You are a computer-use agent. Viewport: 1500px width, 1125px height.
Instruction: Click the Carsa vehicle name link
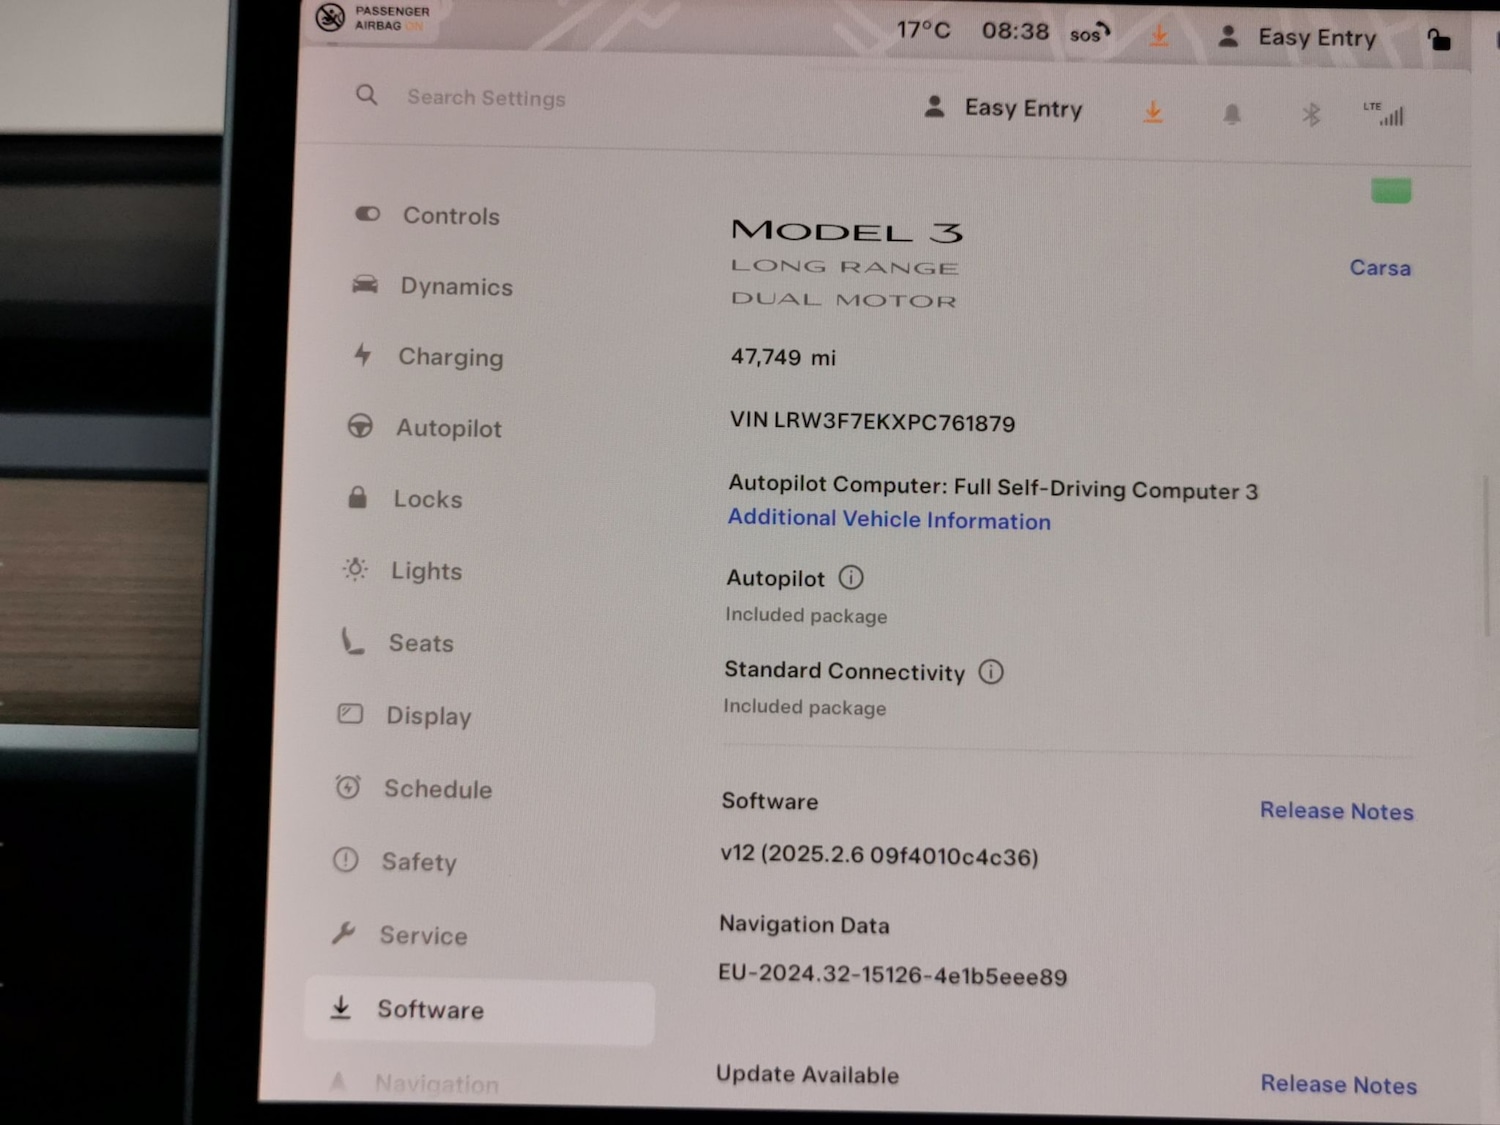(x=1380, y=268)
